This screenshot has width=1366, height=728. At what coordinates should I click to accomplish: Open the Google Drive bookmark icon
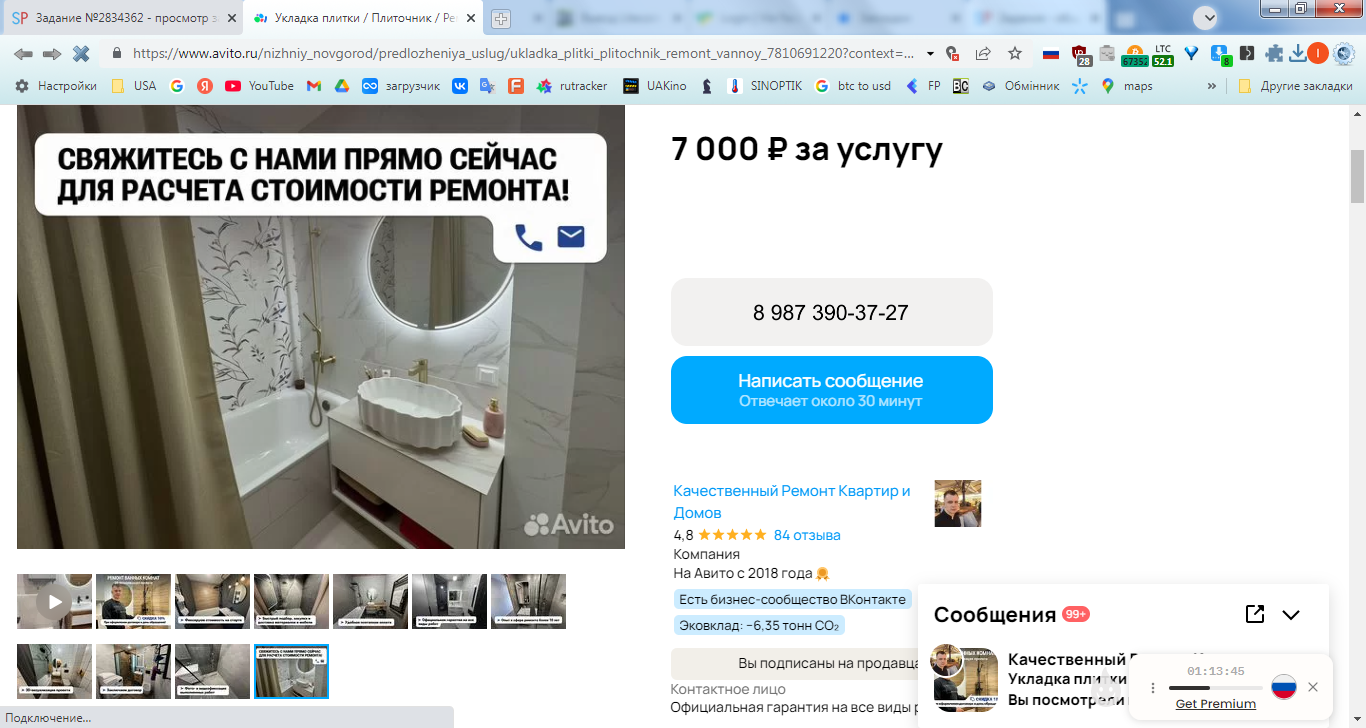click(x=341, y=86)
